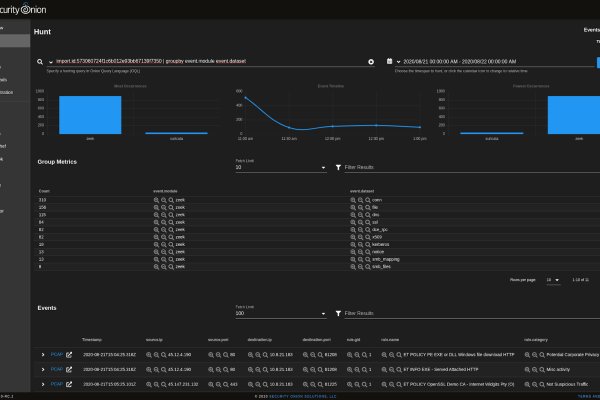Open the Rows per page dropdown
Image resolution: width=600 pixels, height=400 pixels.
[x=552, y=281]
